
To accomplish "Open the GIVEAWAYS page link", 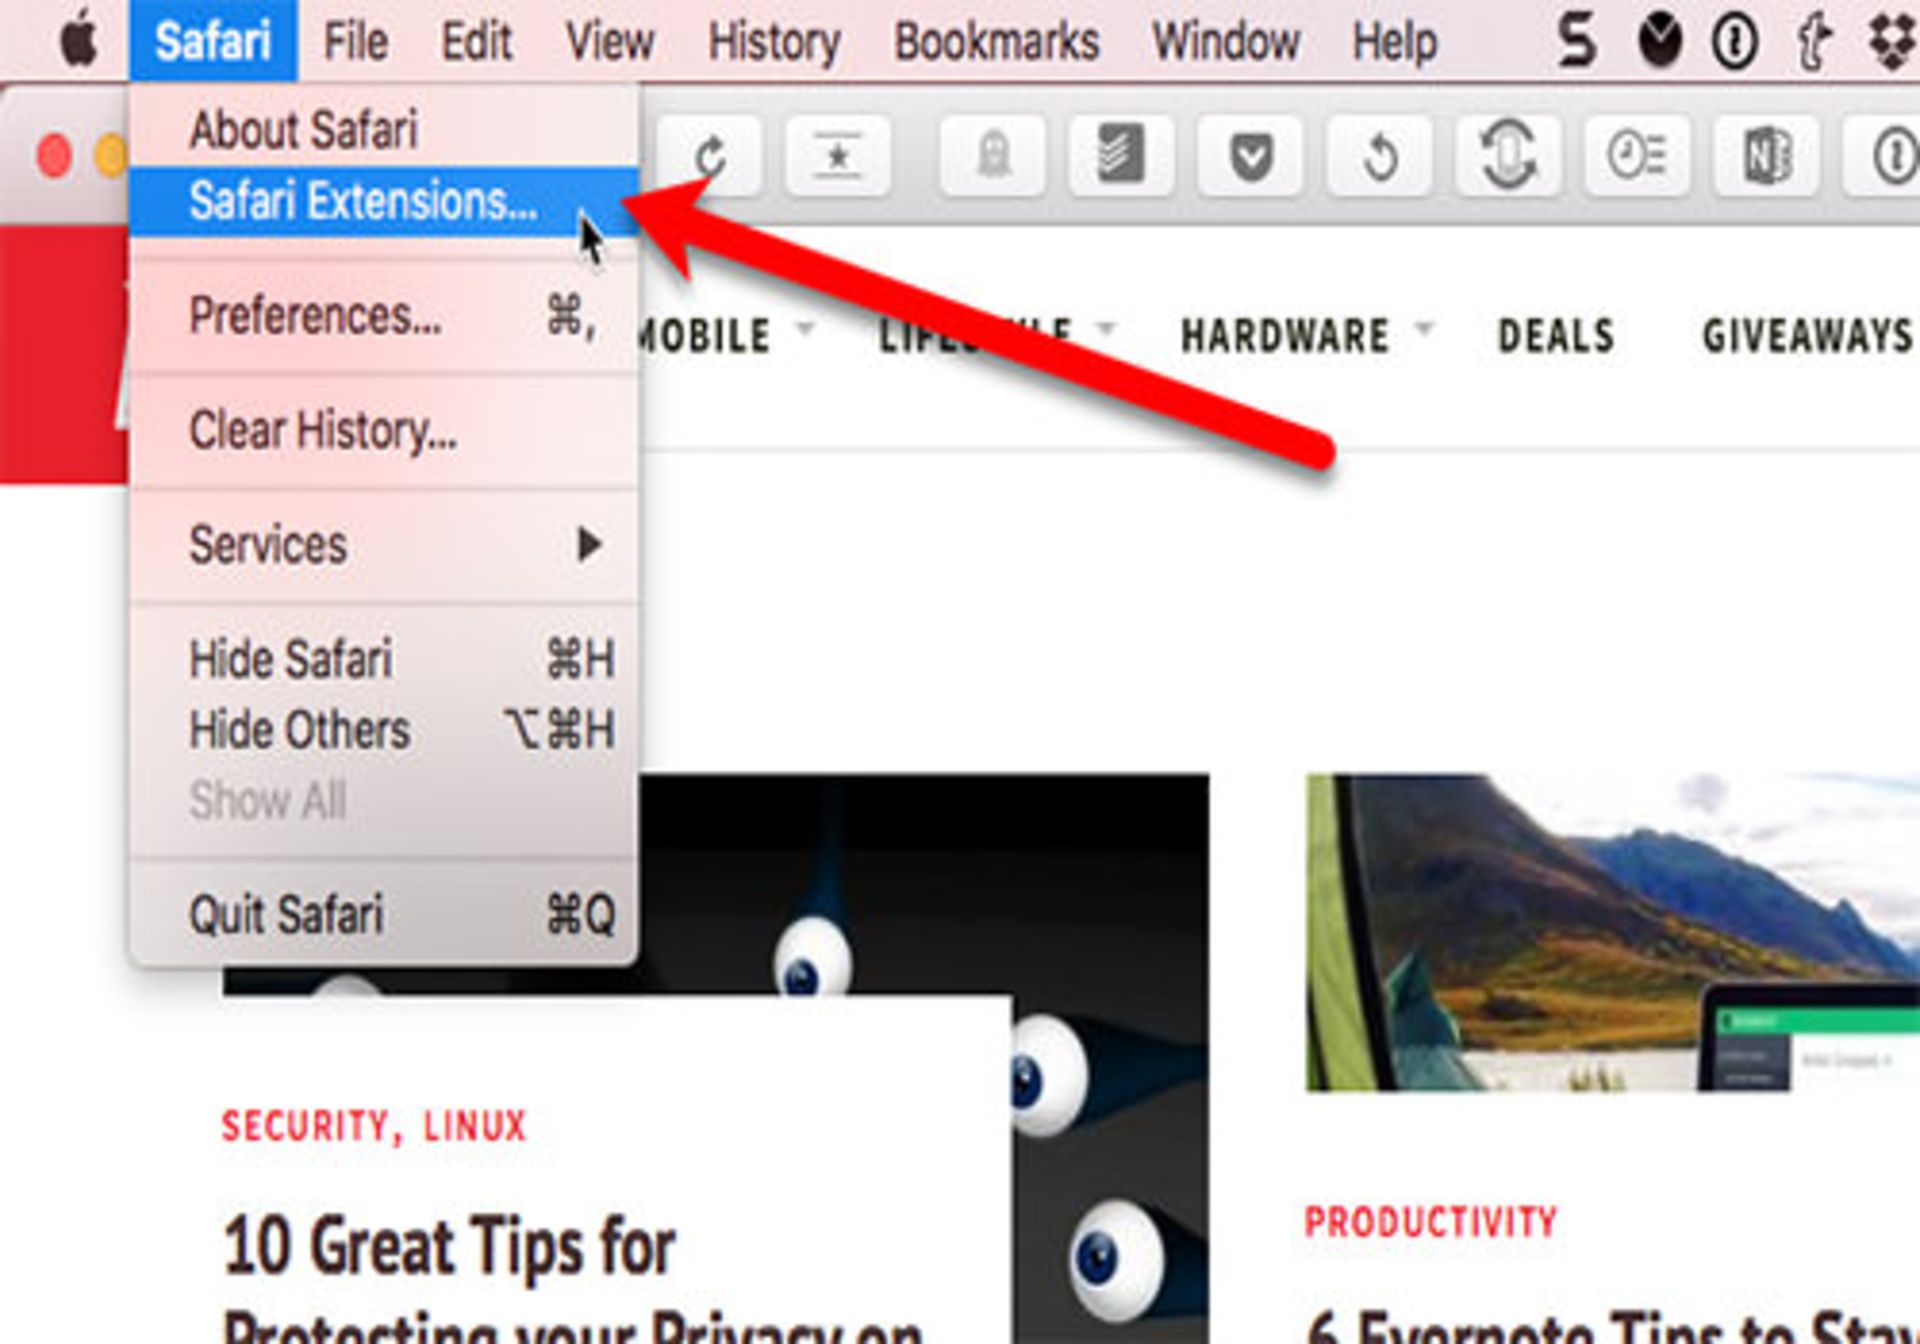I will (x=1808, y=335).
